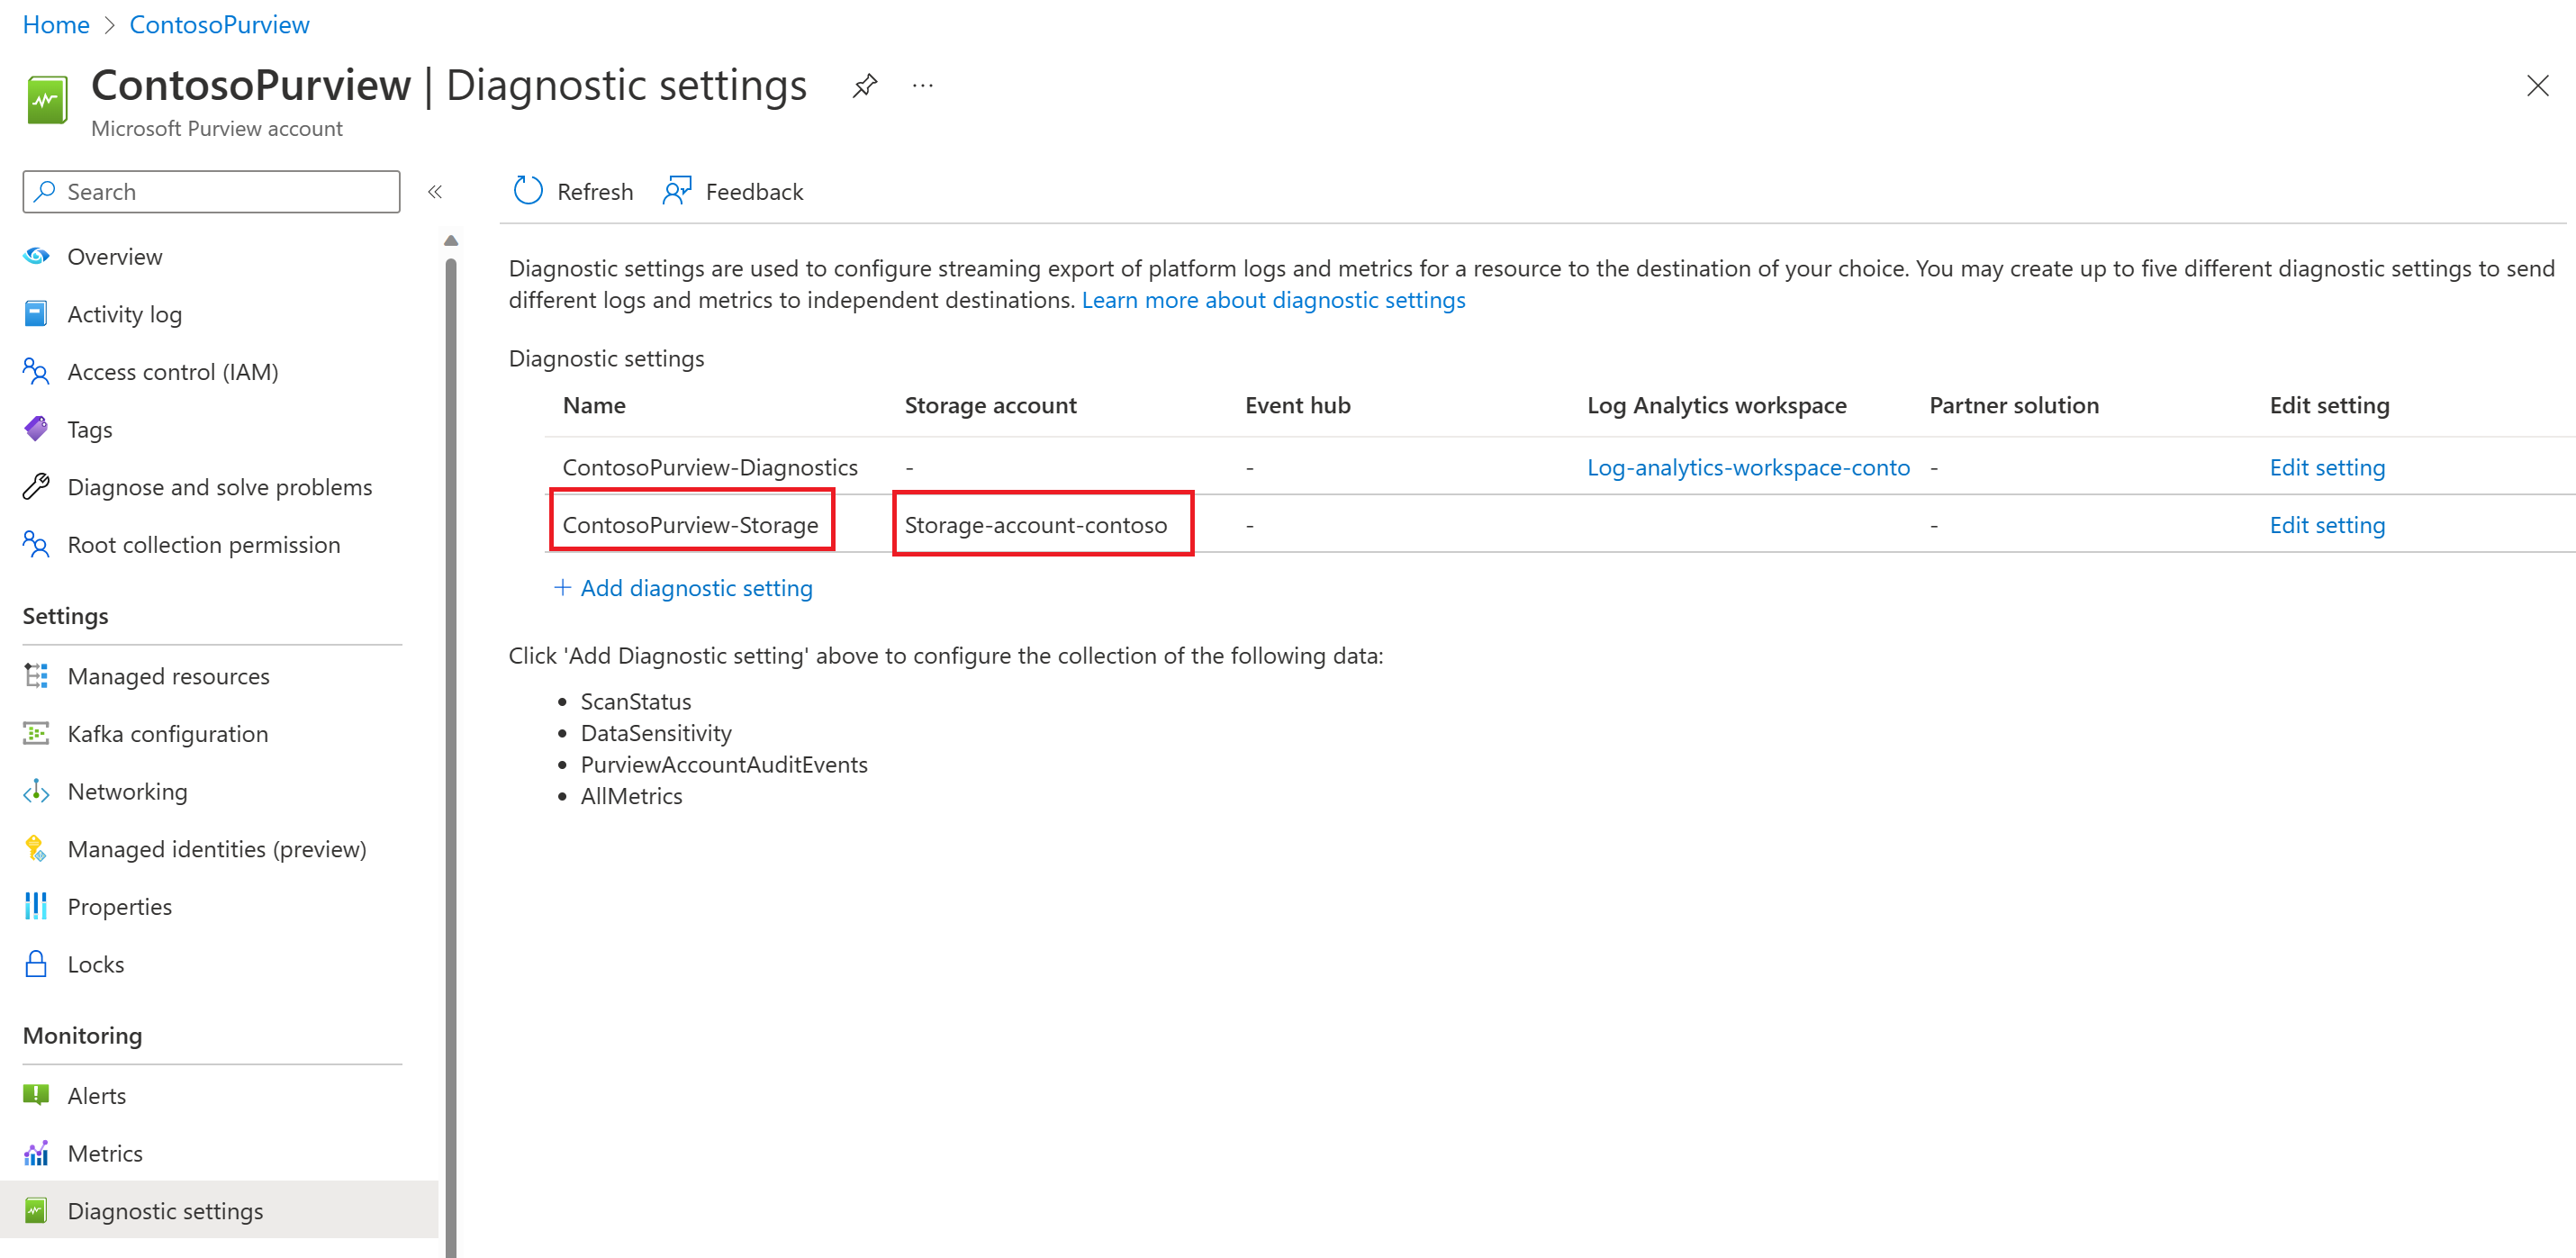Image resolution: width=2576 pixels, height=1258 pixels.
Task: Open the Overview menu item
Action: pyautogui.click(x=114, y=257)
